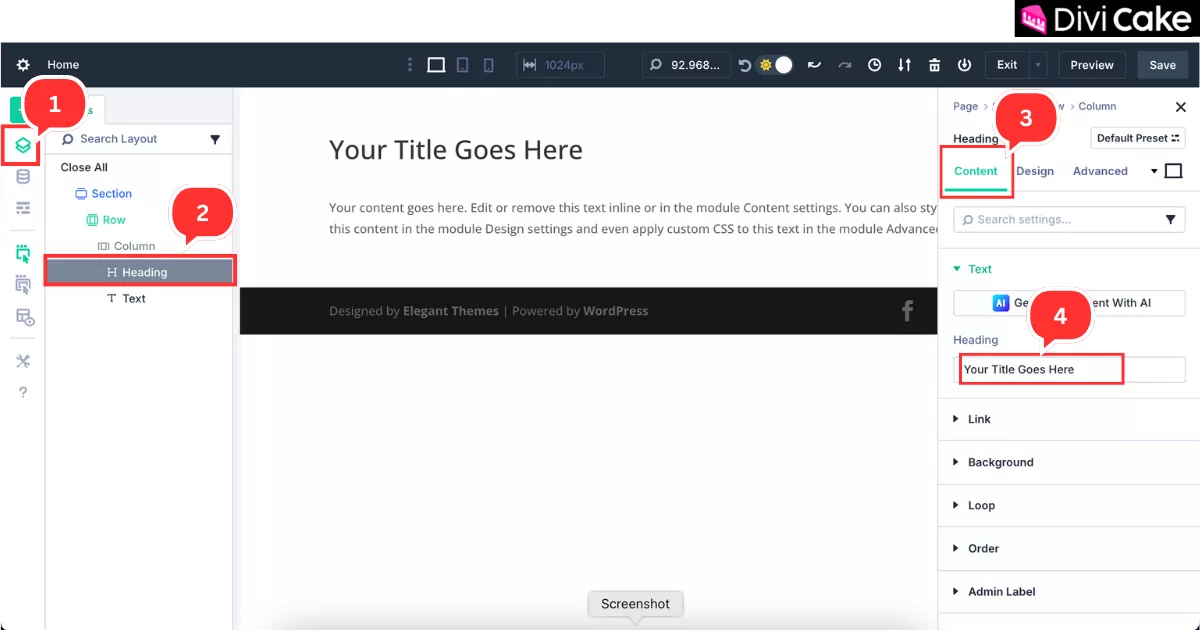Click the Search settings field
This screenshot has height=630, width=1200.
point(1069,220)
